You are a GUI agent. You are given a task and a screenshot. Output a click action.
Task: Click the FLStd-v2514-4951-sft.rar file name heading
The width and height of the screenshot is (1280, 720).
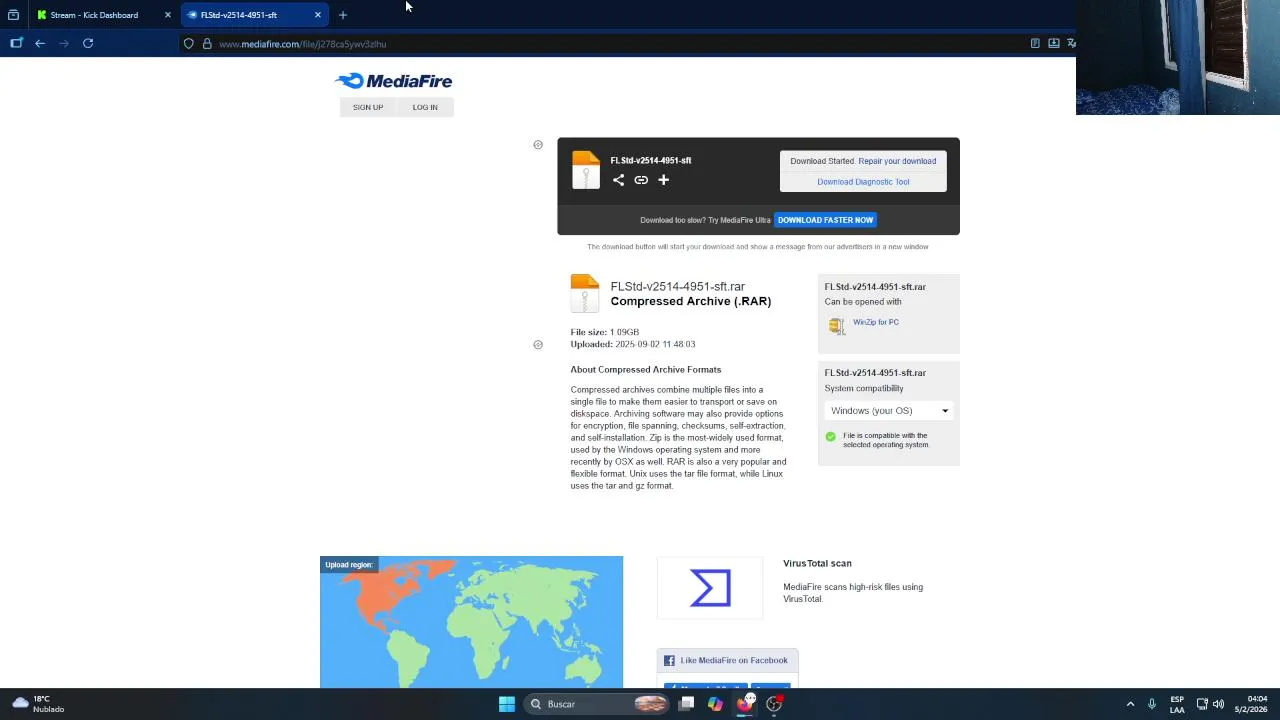[677, 286]
